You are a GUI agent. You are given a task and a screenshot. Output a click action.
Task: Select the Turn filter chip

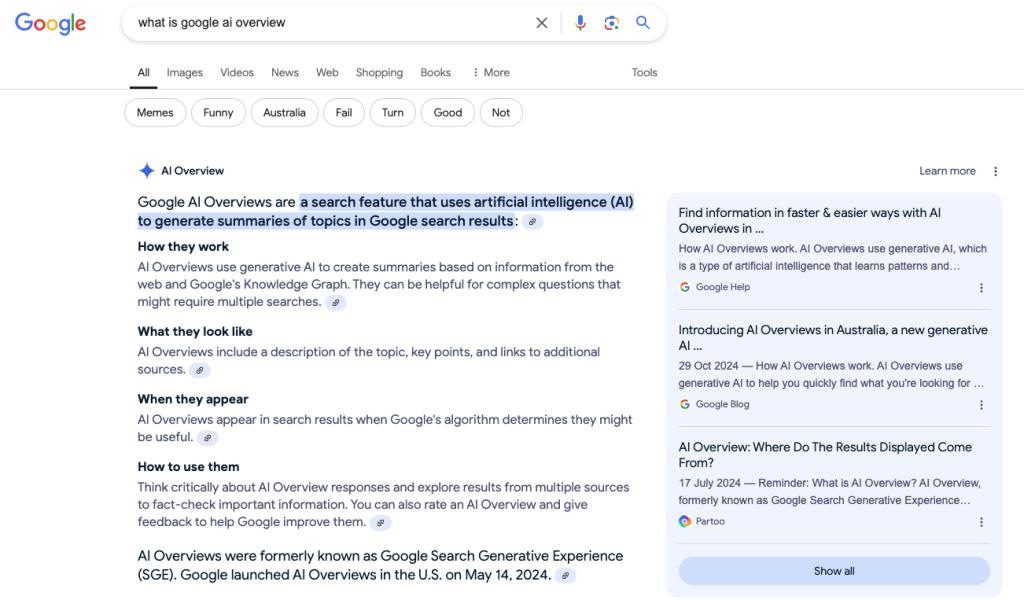(392, 112)
